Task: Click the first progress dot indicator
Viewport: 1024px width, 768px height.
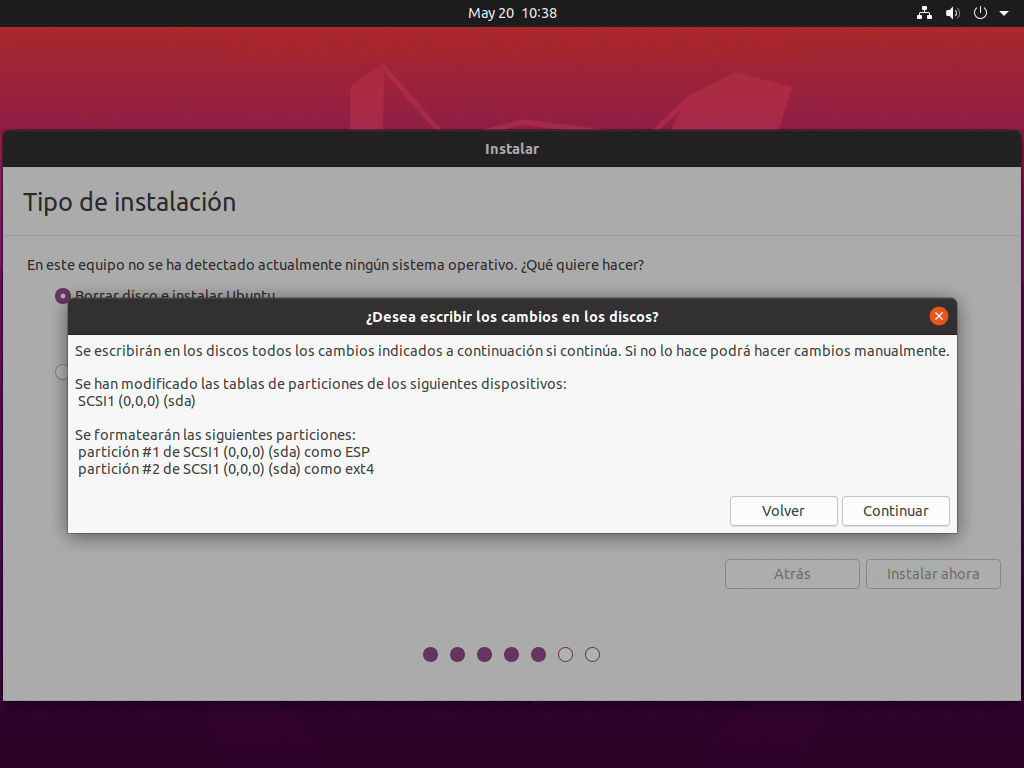Action: (x=430, y=654)
